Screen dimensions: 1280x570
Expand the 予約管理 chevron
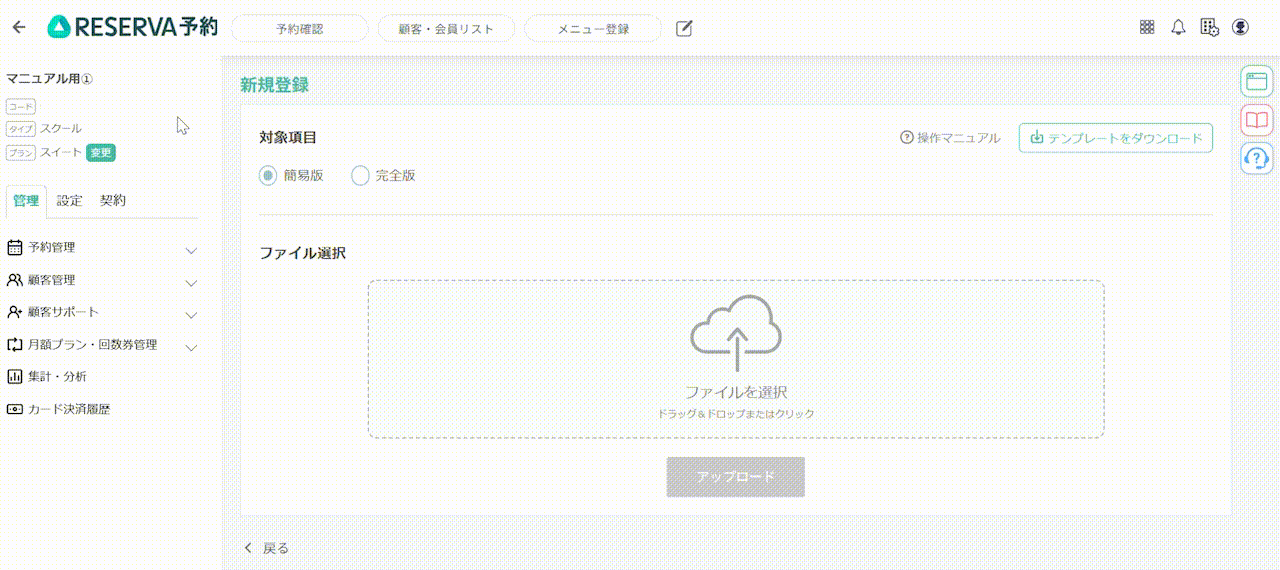(x=191, y=249)
